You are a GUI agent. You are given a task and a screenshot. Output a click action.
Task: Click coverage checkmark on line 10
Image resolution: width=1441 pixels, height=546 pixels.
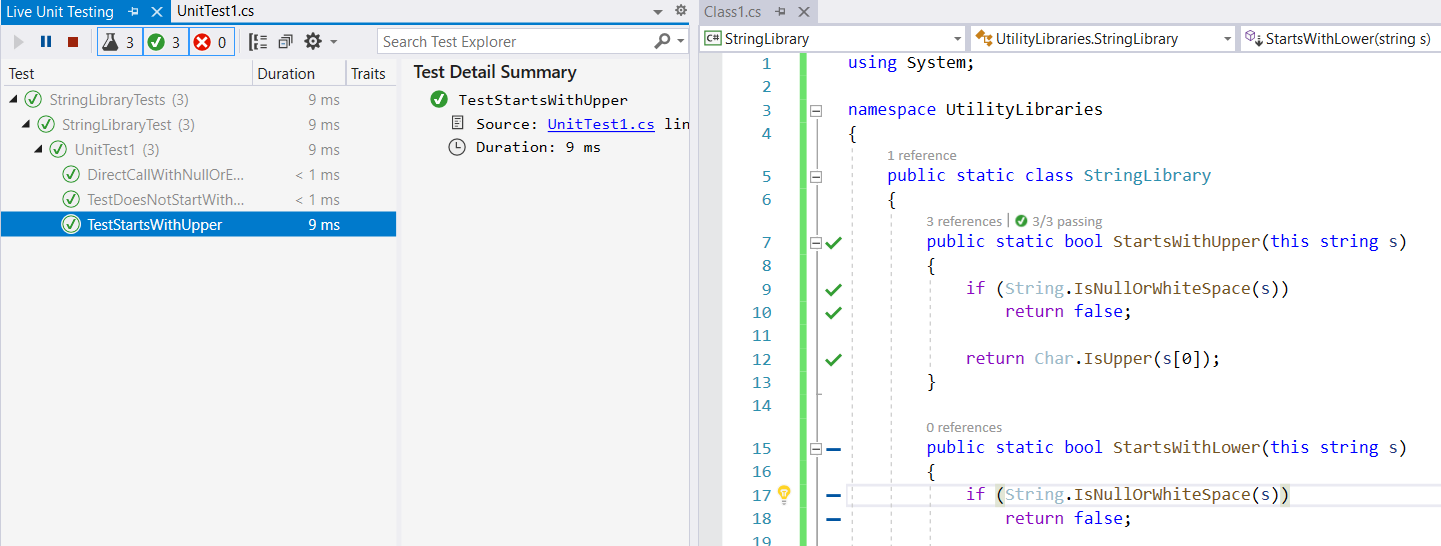tap(834, 313)
